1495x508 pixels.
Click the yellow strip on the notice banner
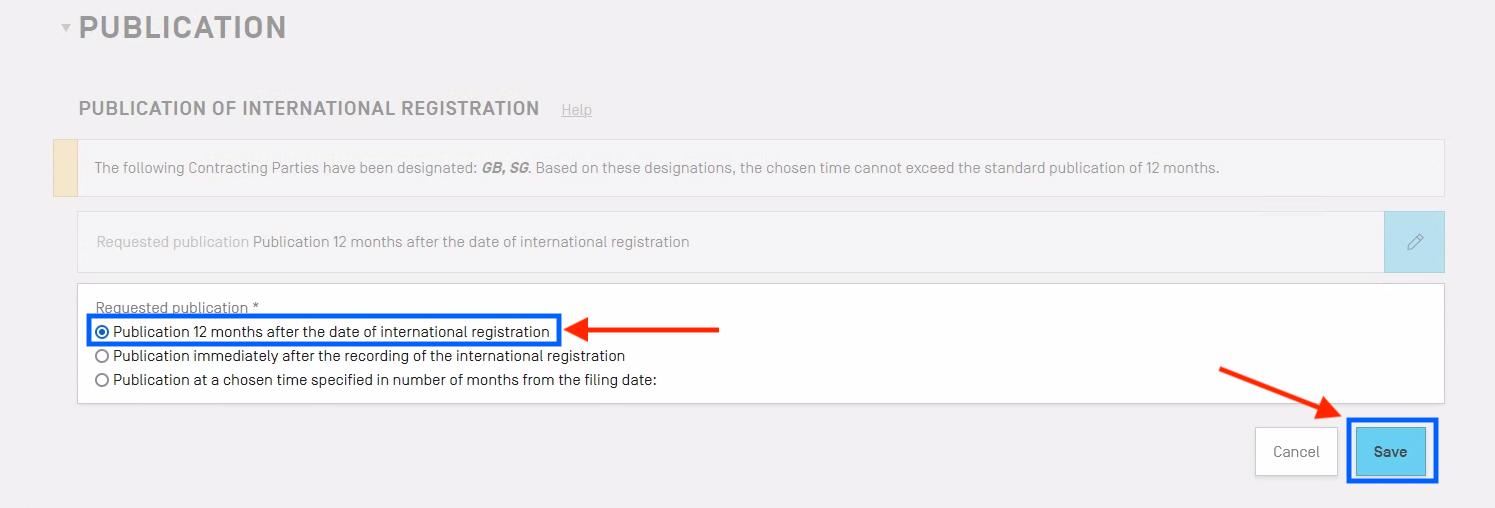pyautogui.click(x=65, y=168)
